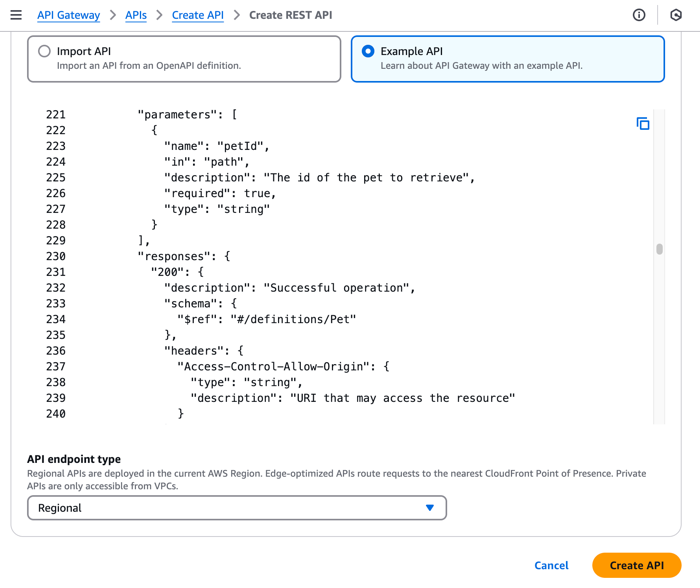
Task: Click the "parameters": [ line
Action: coord(188,114)
